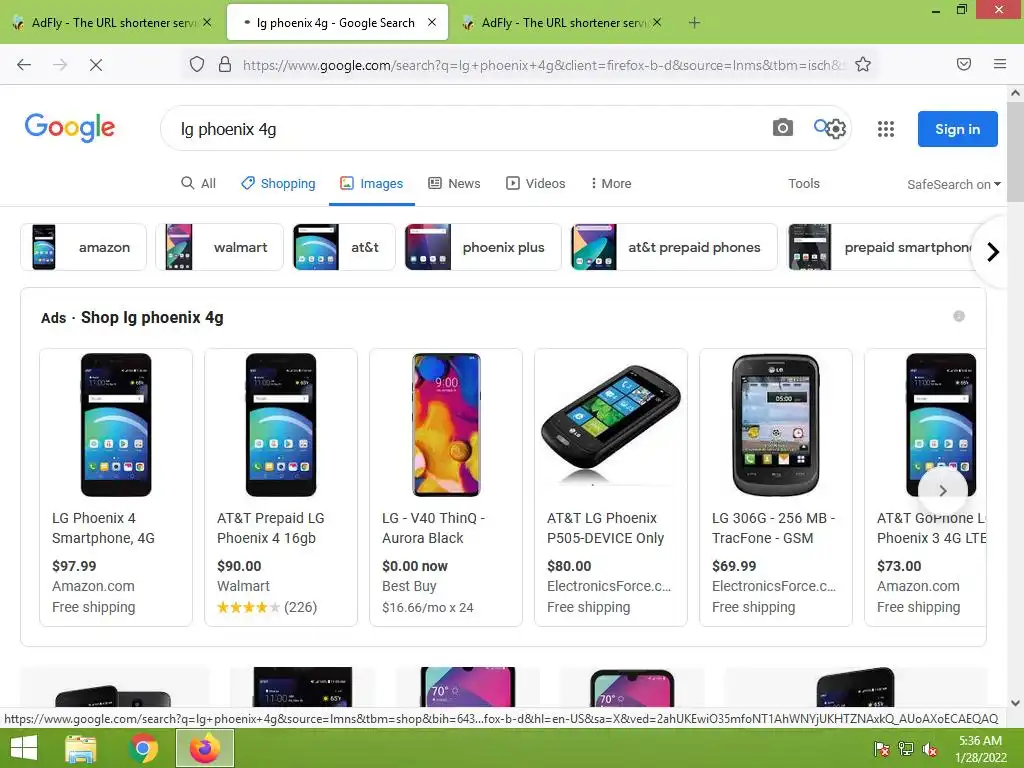Open Windows Start menu
This screenshot has height=768, width=1024.
click(x=24, y=748)
